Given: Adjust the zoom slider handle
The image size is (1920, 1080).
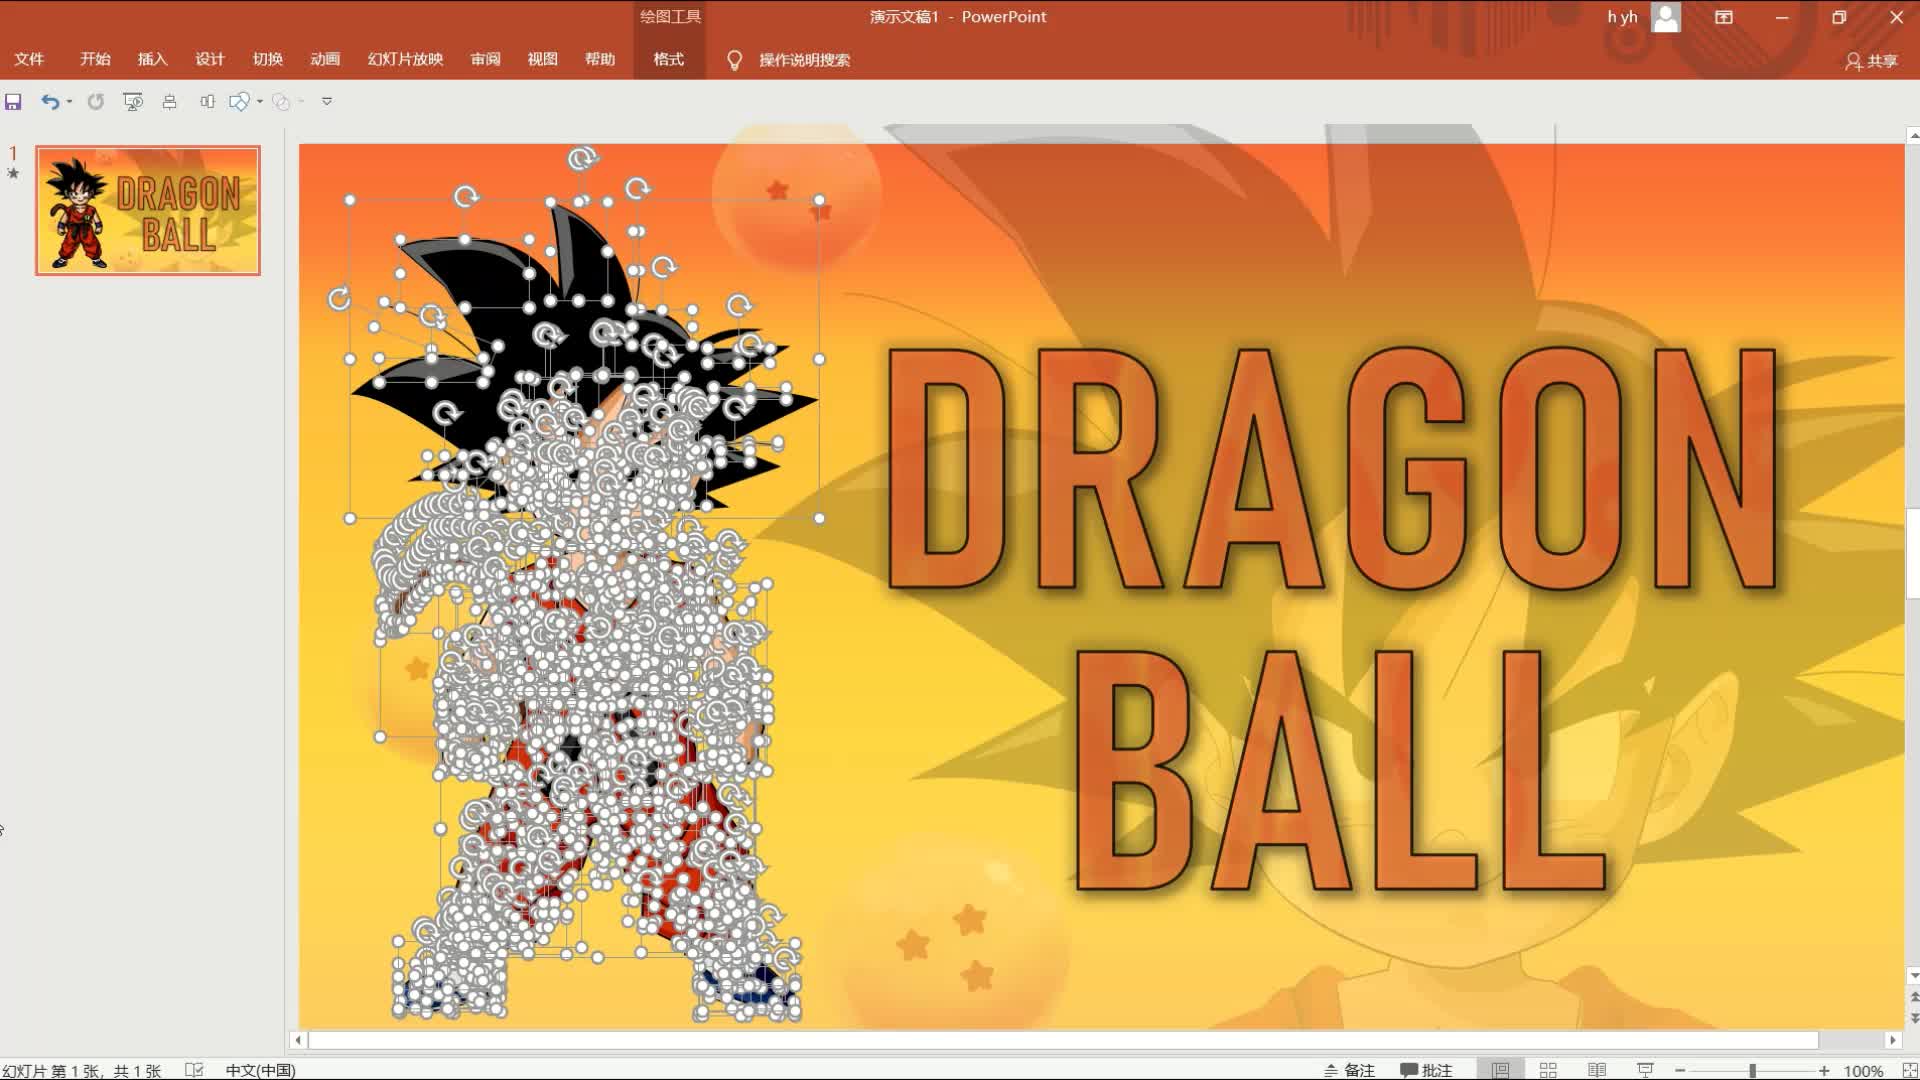Looking at the screenshot, I should point(1752,1070).
